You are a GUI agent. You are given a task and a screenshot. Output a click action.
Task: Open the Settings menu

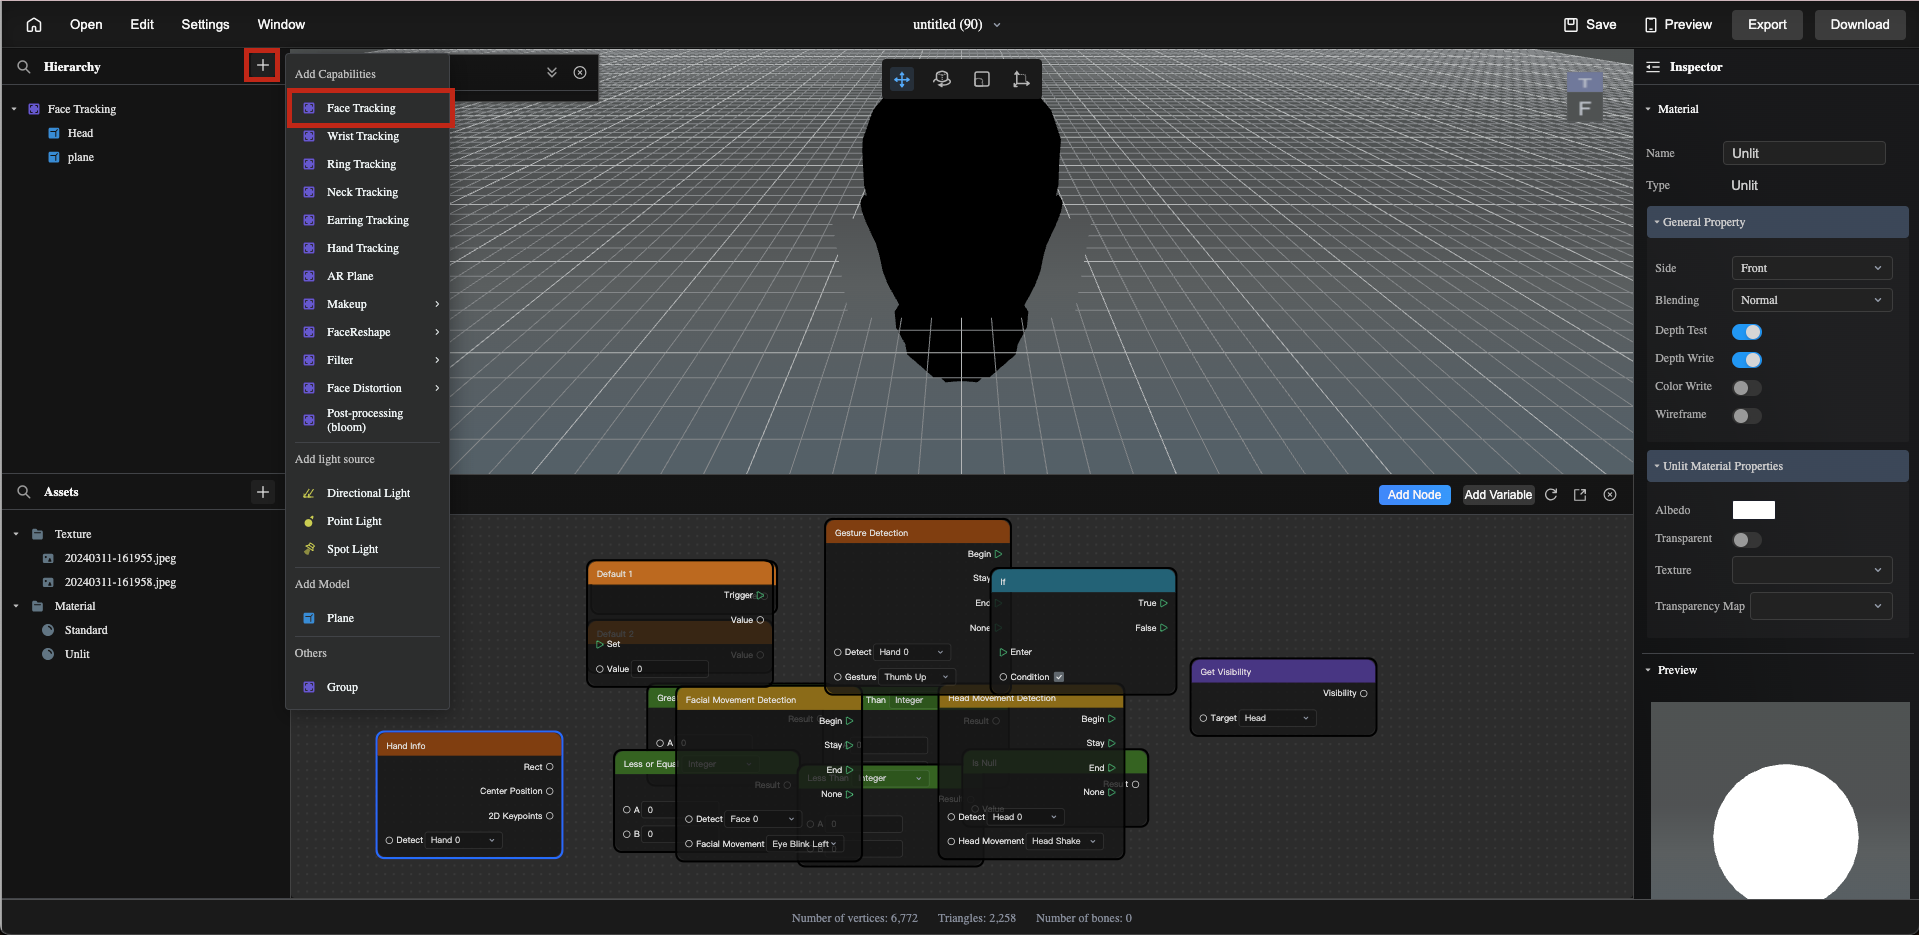205,25
